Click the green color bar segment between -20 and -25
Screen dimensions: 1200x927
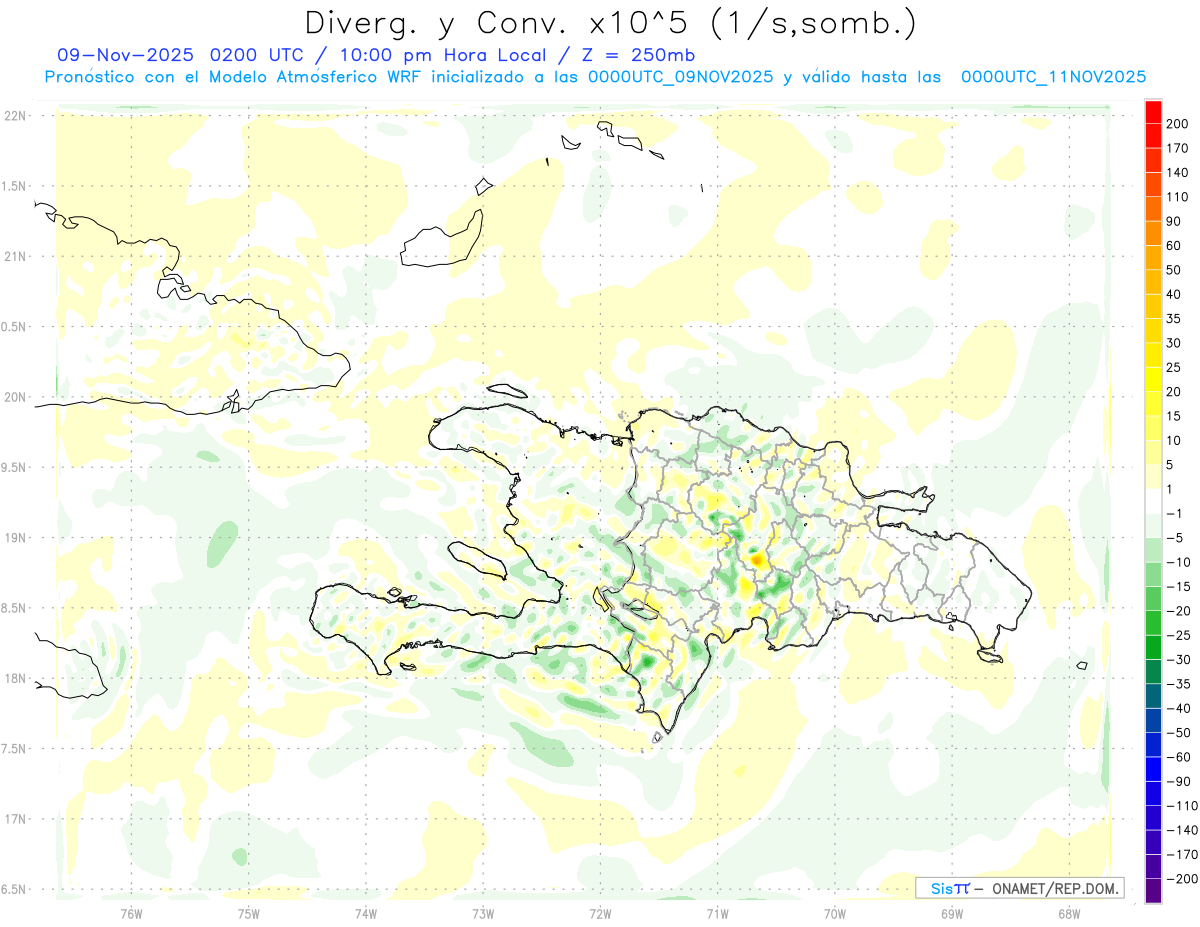(1153, 622)
